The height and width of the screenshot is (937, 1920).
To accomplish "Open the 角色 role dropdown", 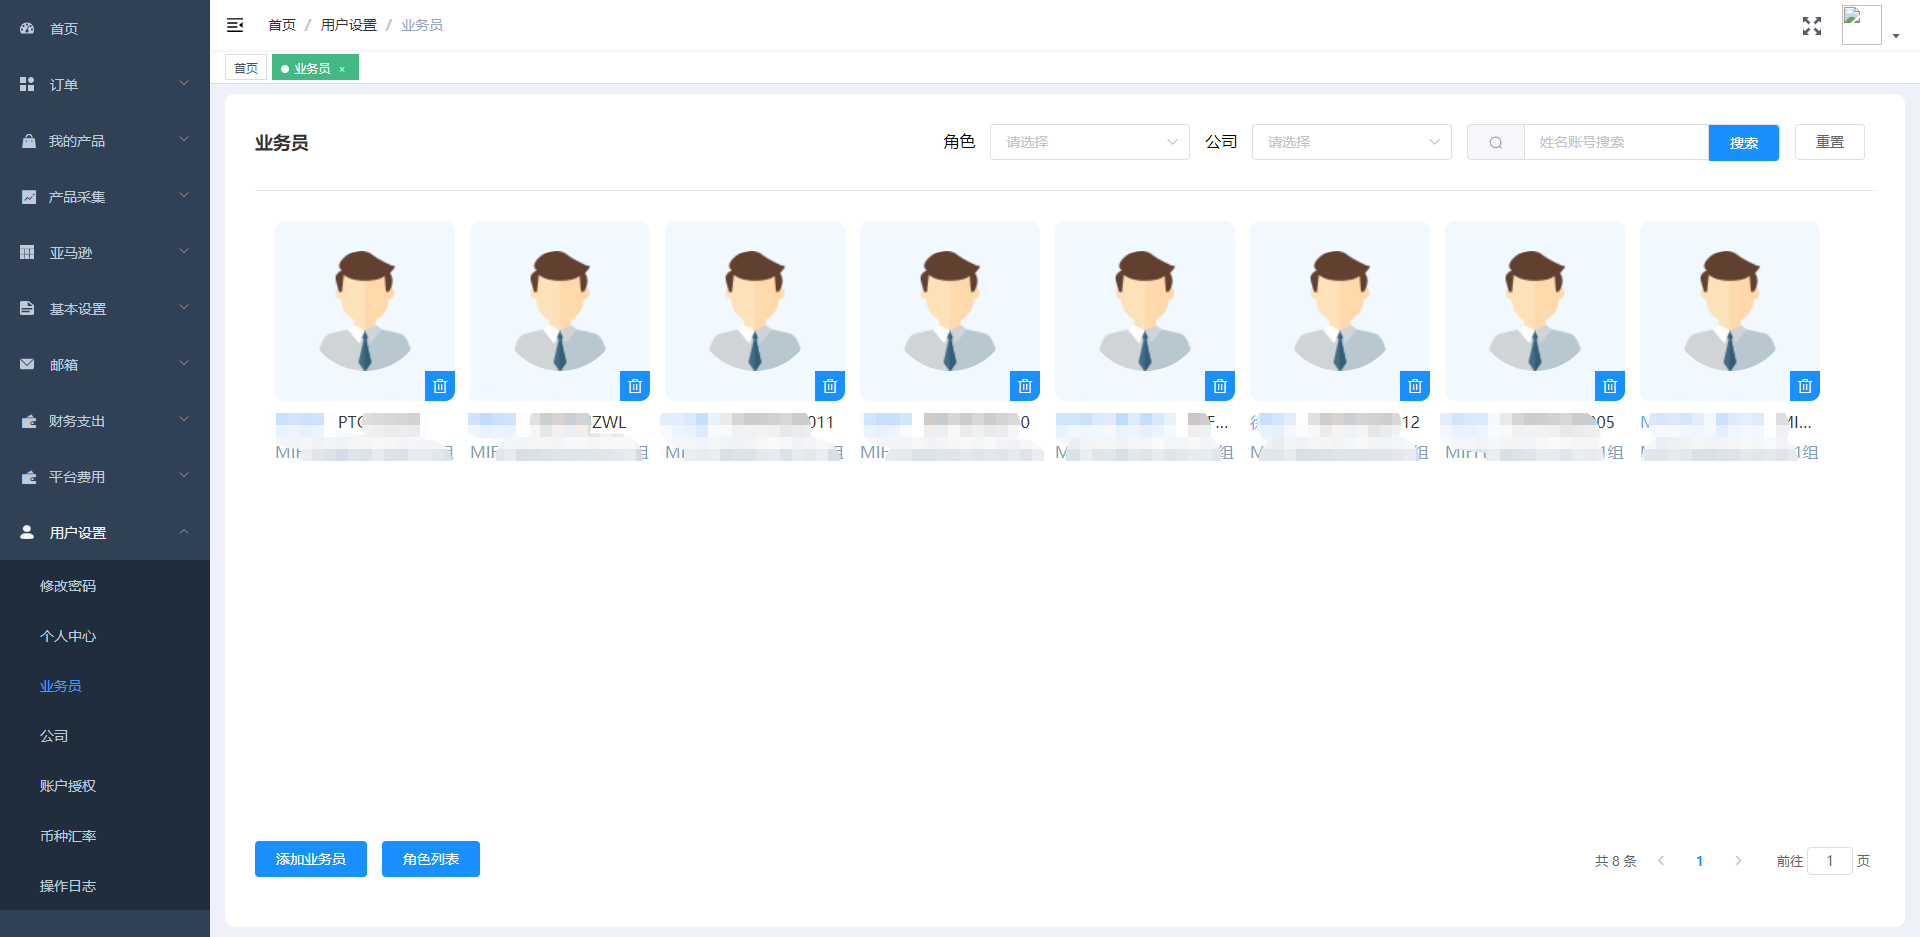I will (x=1089, y=142).
